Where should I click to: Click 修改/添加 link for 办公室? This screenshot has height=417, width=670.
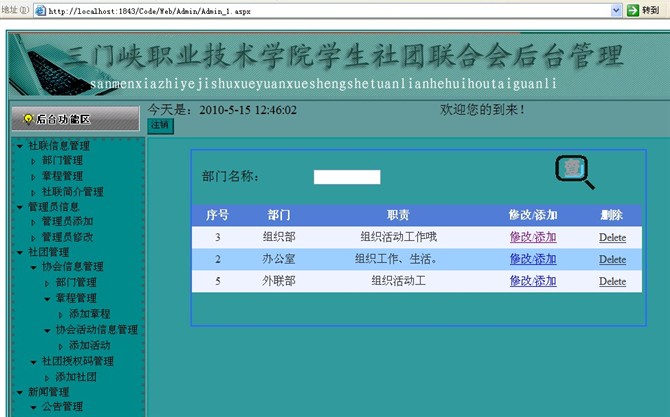tap(533, 259)
